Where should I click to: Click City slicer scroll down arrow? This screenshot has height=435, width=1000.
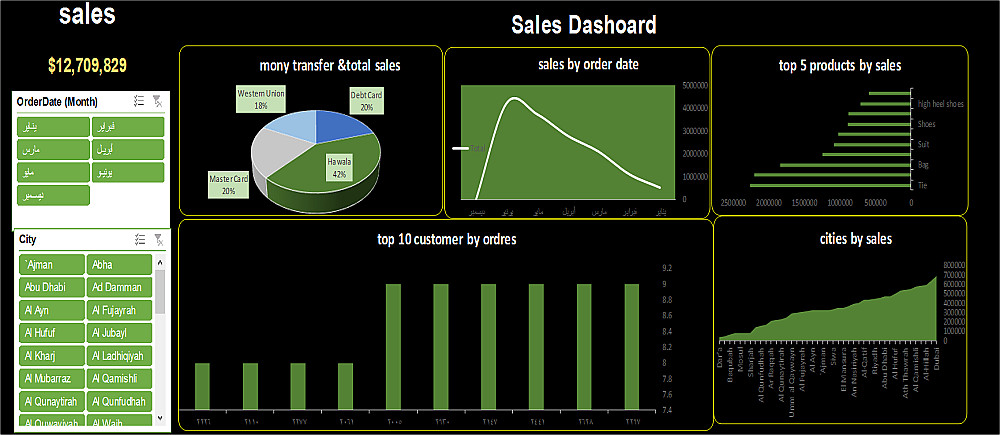[160, 418]
